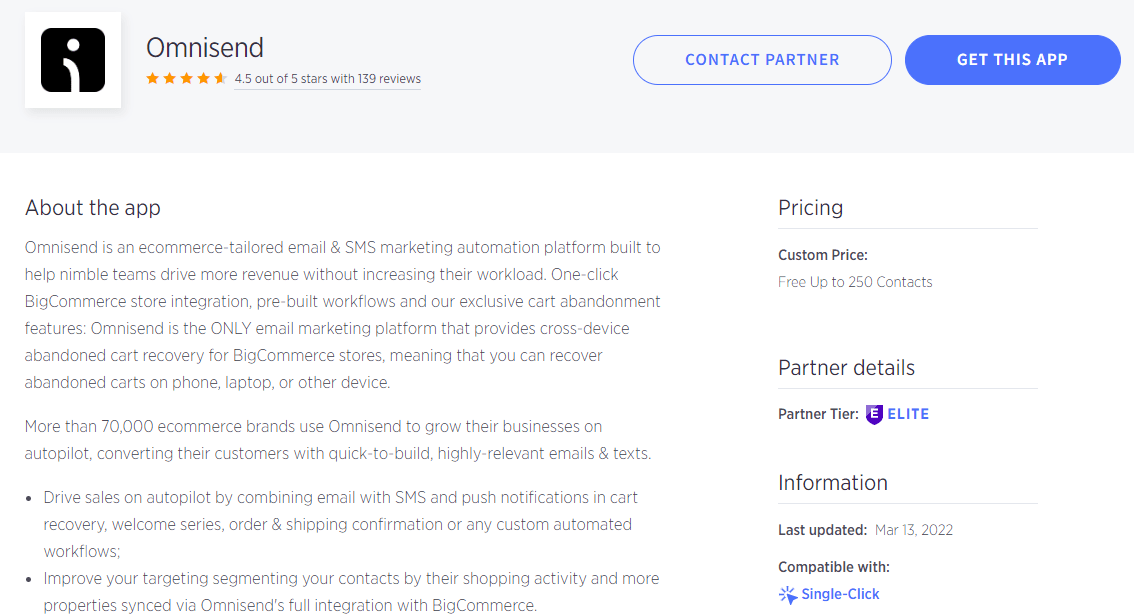The image size is (1134, 615).
Task: Click the Pricing heading
Action: (811, 208)
